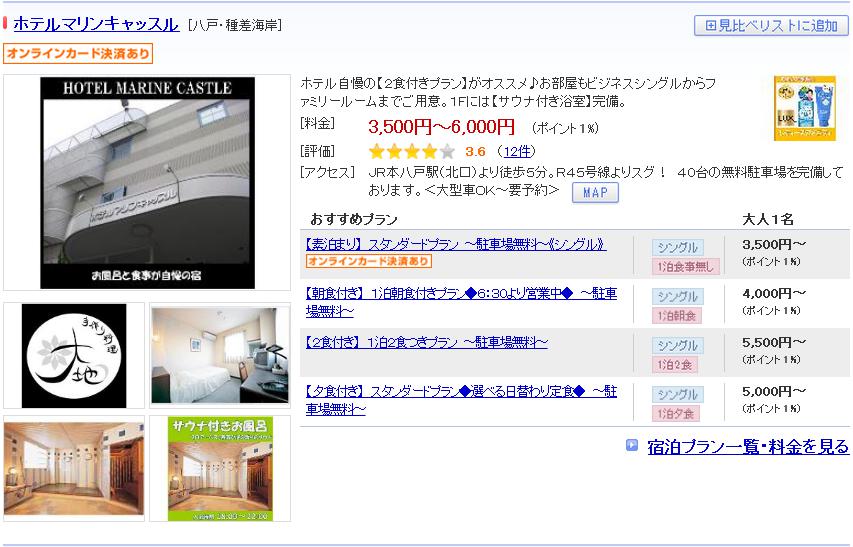The image size is (853, 547).
Task: Click the product advertisement image
Action: click(805, 108)
